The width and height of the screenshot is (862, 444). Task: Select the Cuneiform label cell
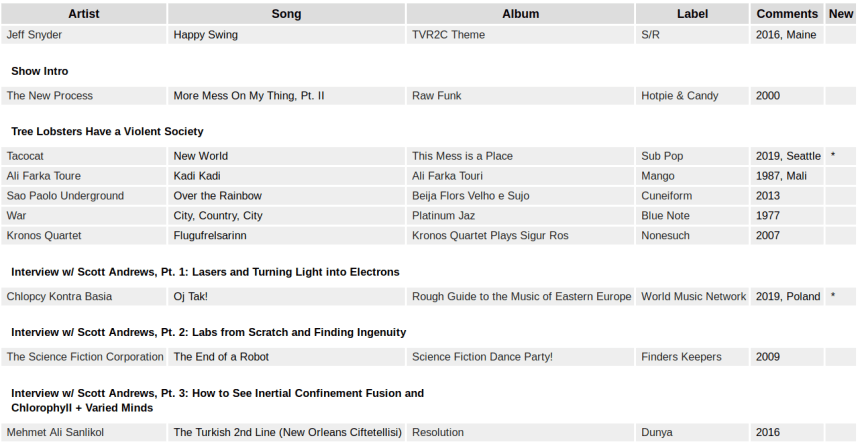coord(669,196)
